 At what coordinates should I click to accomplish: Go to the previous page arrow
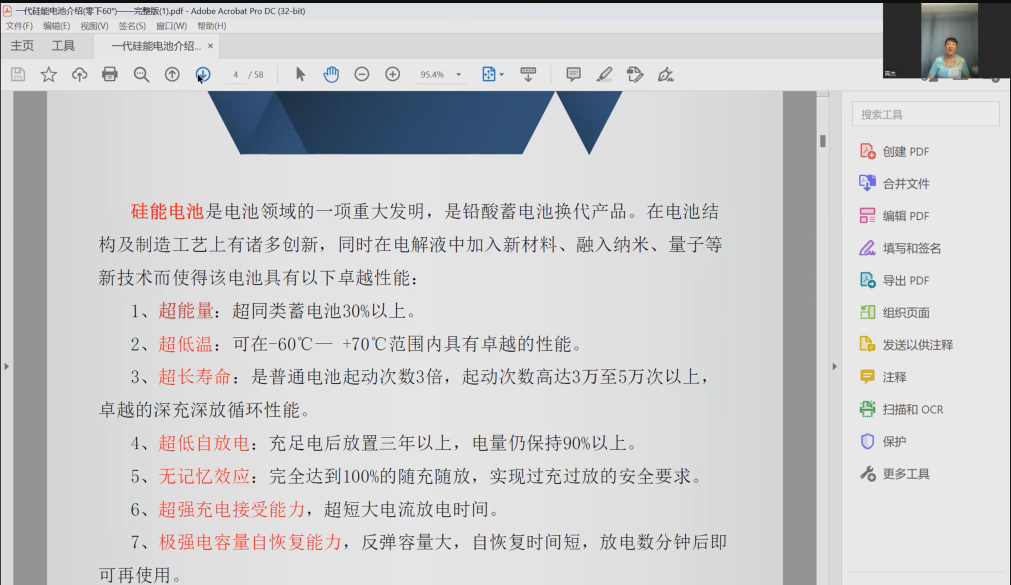(x=172, y=74)
